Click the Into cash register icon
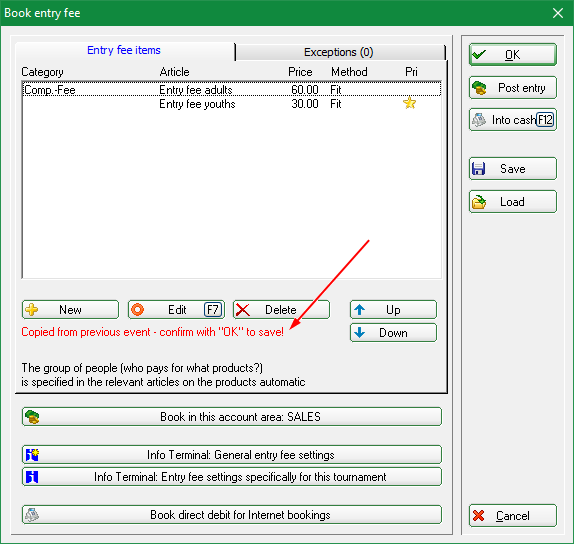The image size is (574, 544). click(x=479, y=120)
